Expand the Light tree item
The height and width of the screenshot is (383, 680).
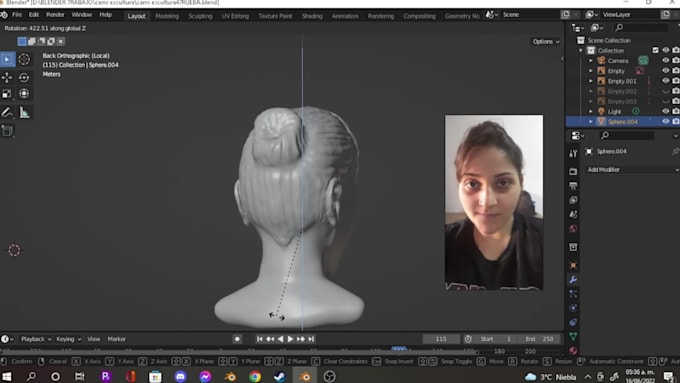tap(590, 111)
